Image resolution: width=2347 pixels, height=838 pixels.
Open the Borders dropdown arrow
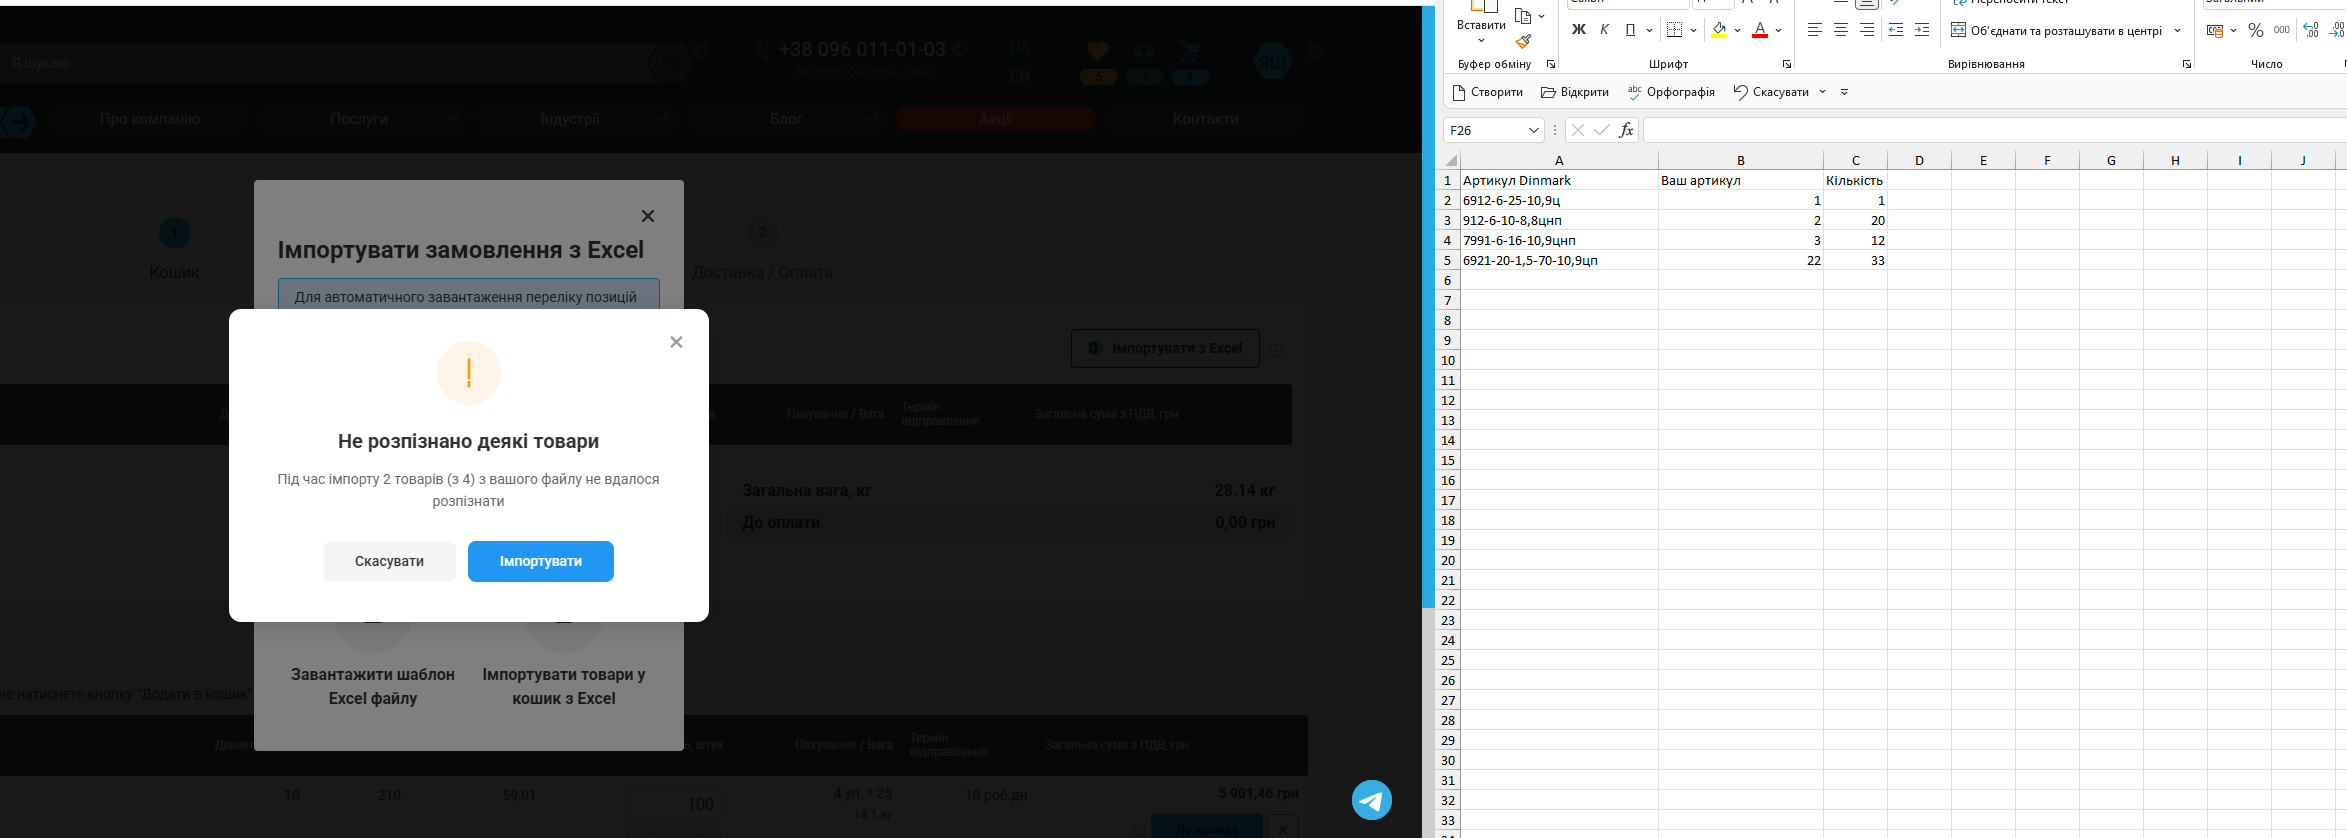click(1693, 30)
